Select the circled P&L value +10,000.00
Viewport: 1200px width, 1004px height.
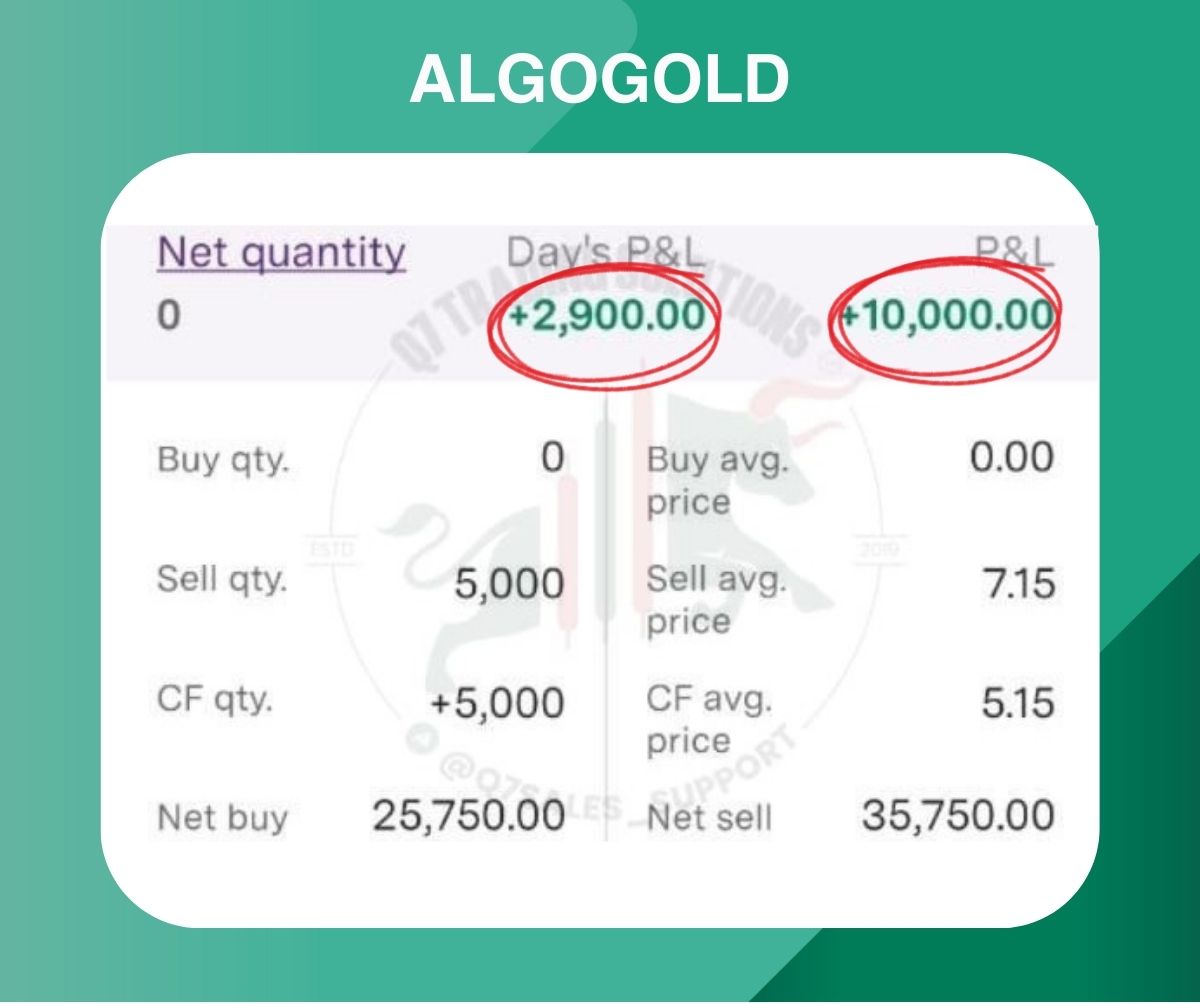pyautogui.click(x=947, y=316)
